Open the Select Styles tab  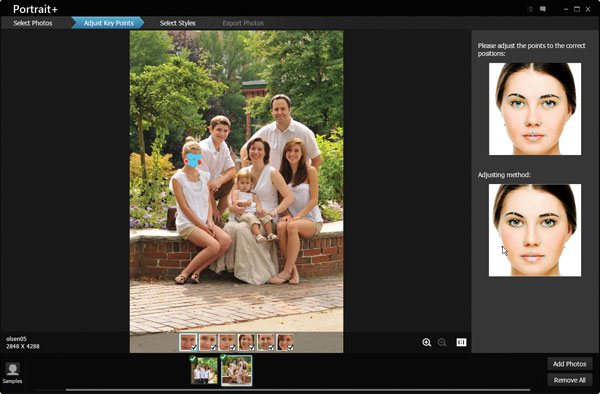[x=178, y=23]
